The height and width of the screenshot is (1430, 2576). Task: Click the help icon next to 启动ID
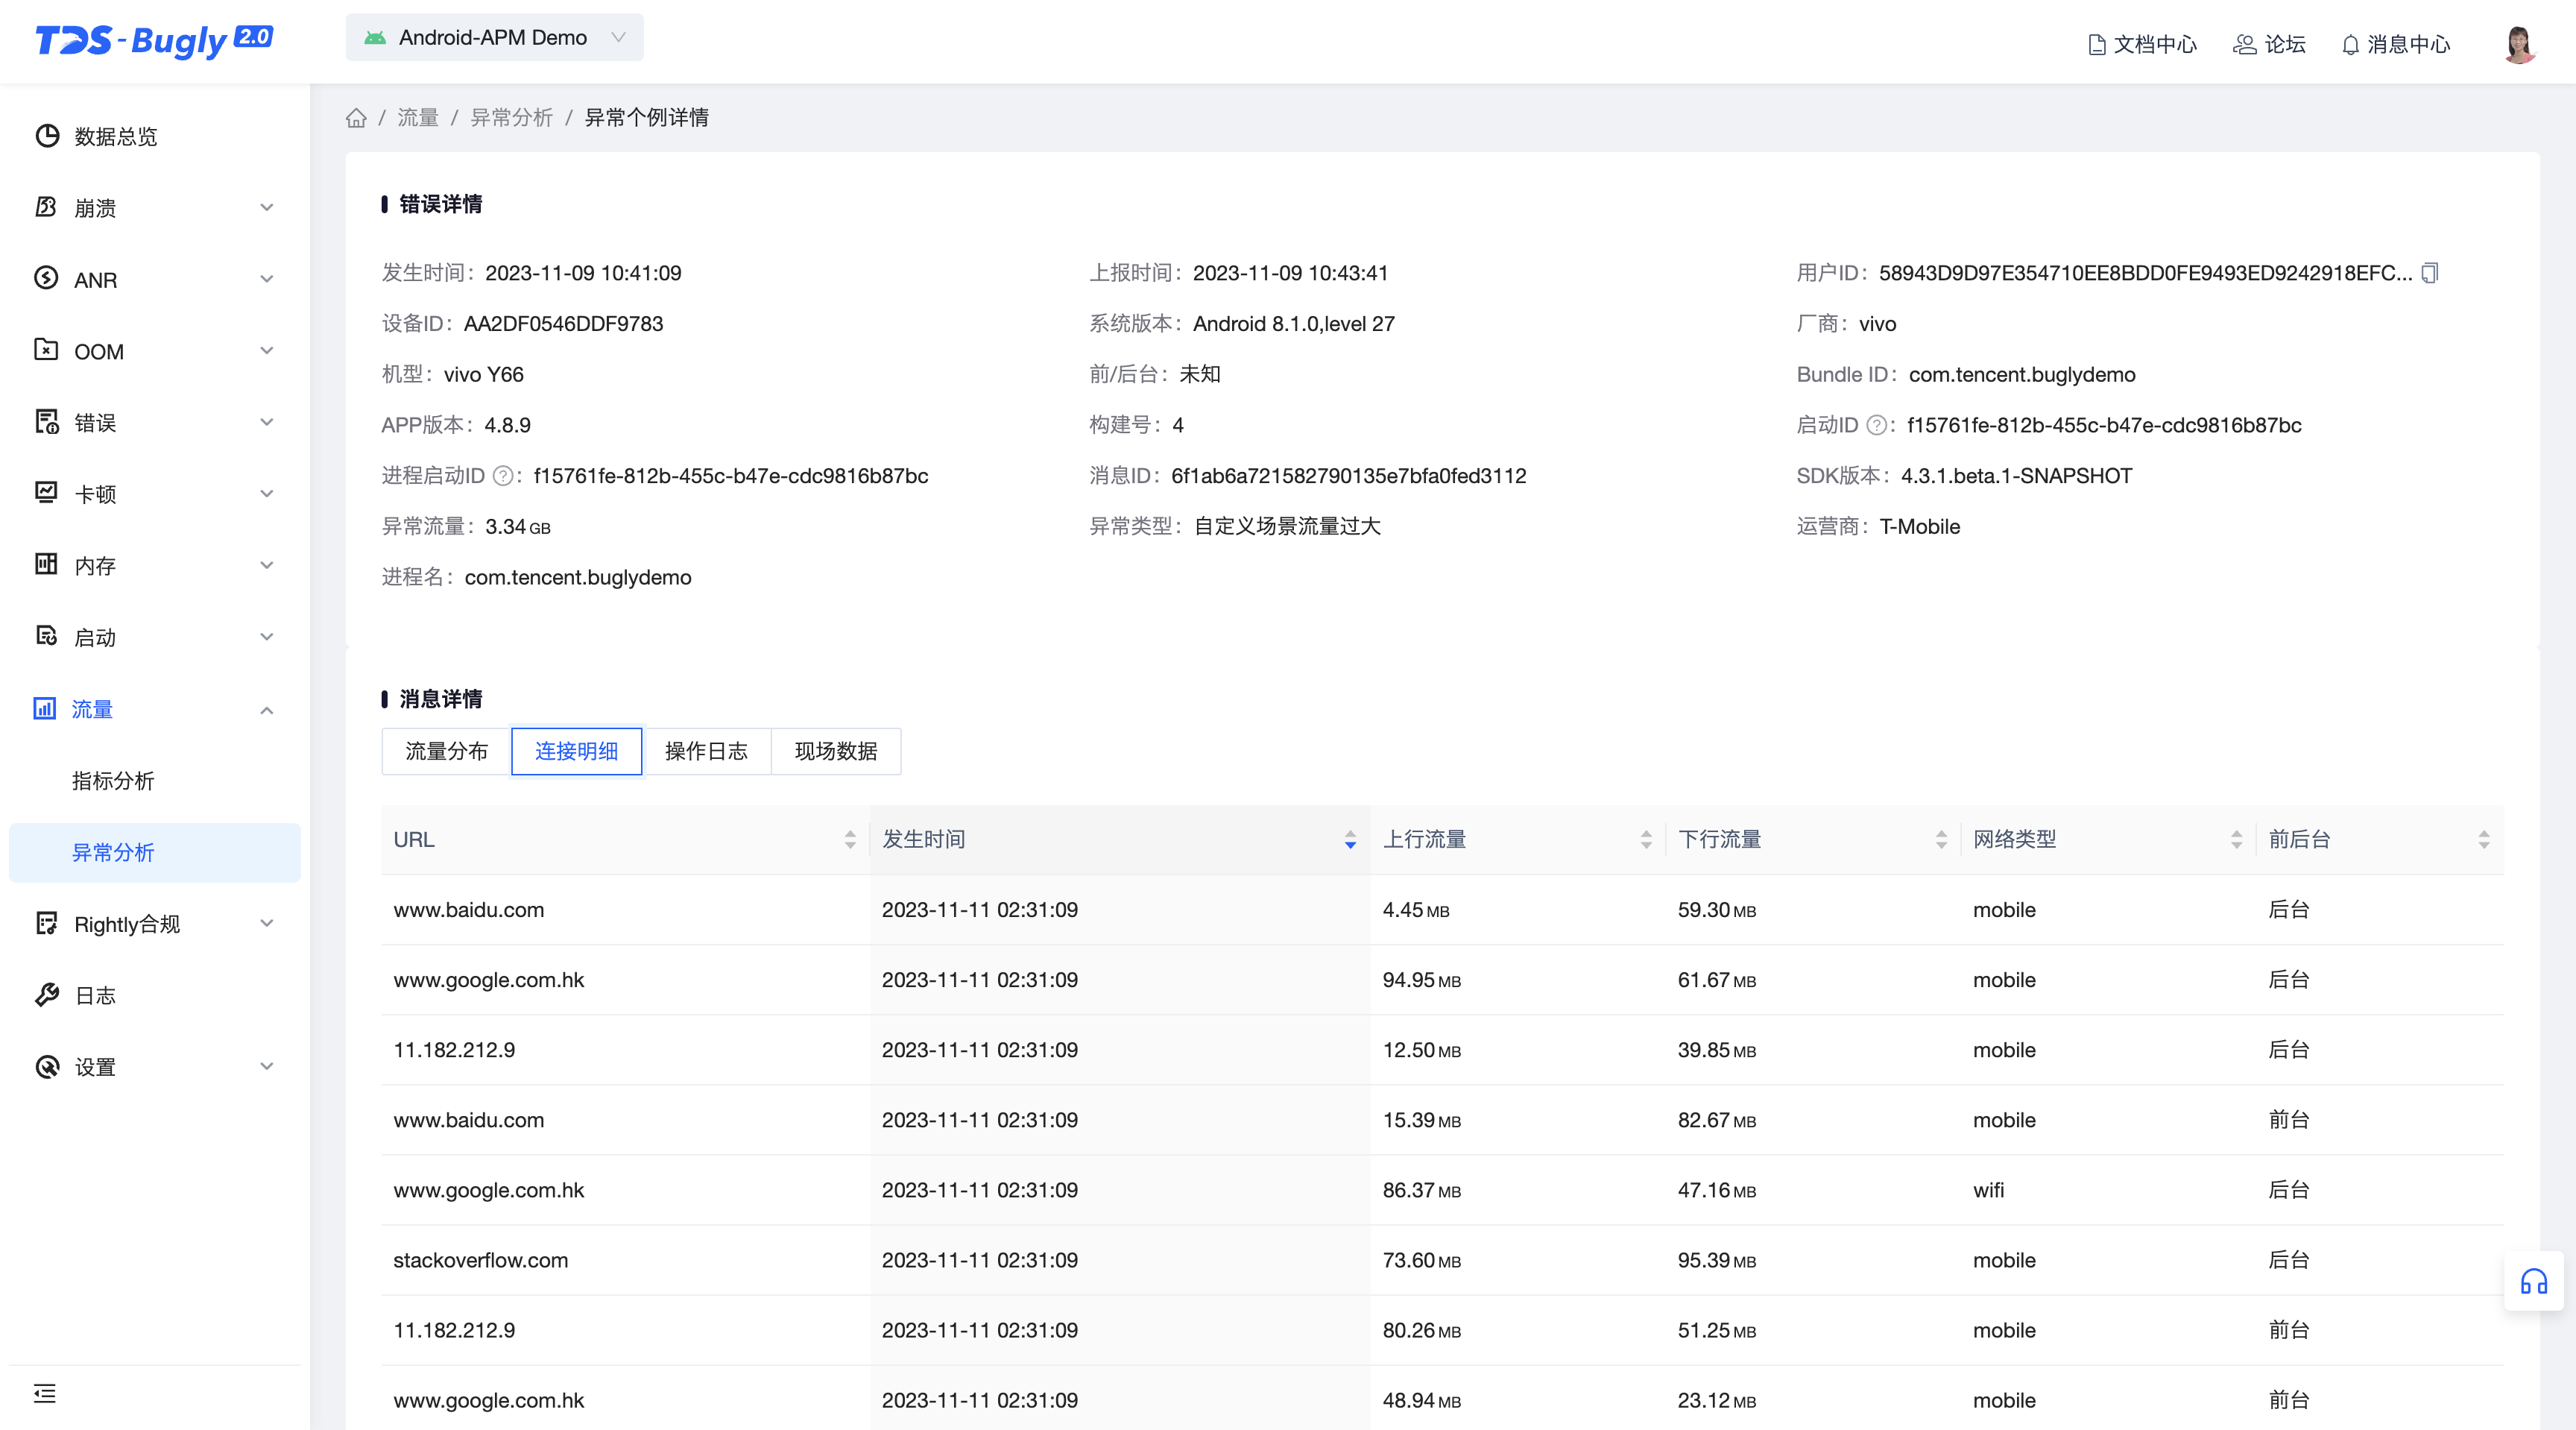1877,425
